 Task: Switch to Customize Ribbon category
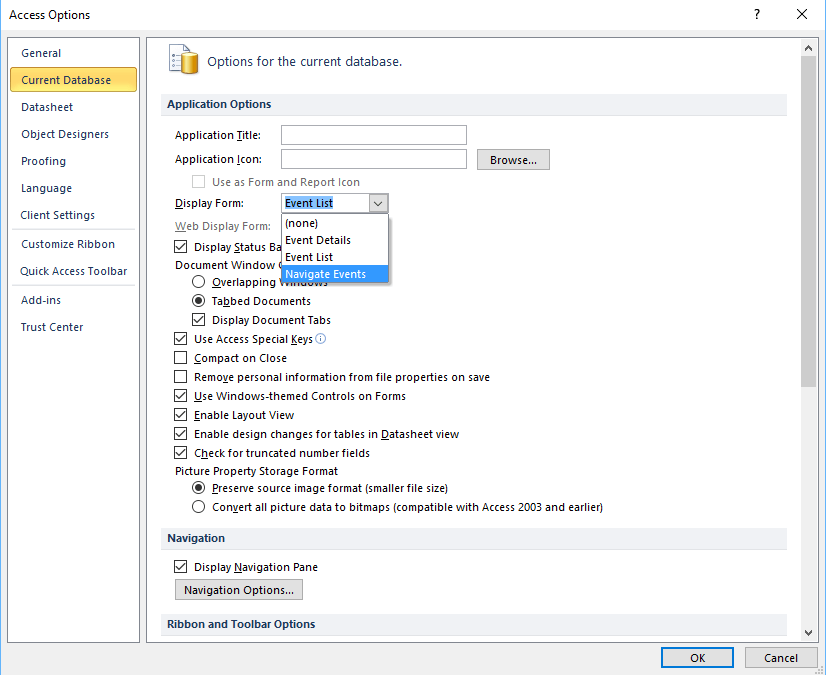coord(68,244)
